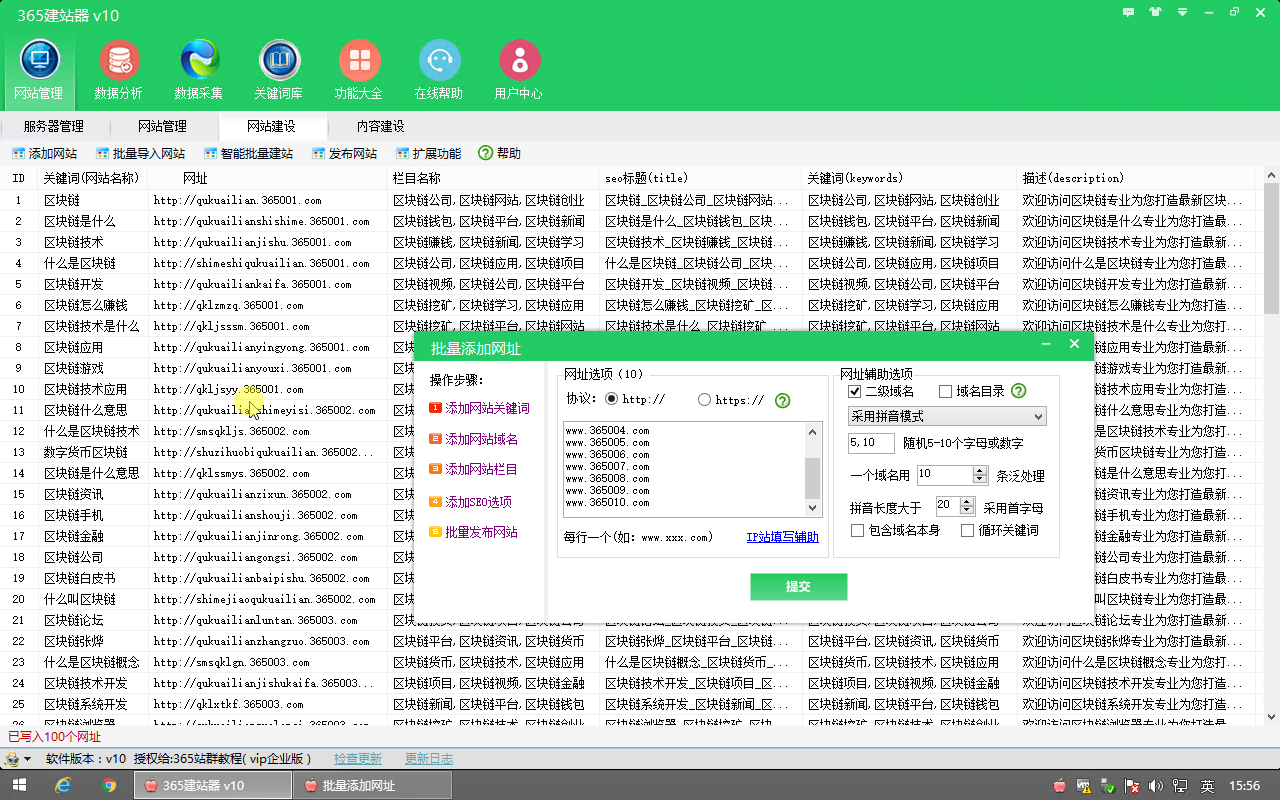Screen dimensions: 1280x800
Task: Click the feedback icon in title bar
Action: point(1129,12)
